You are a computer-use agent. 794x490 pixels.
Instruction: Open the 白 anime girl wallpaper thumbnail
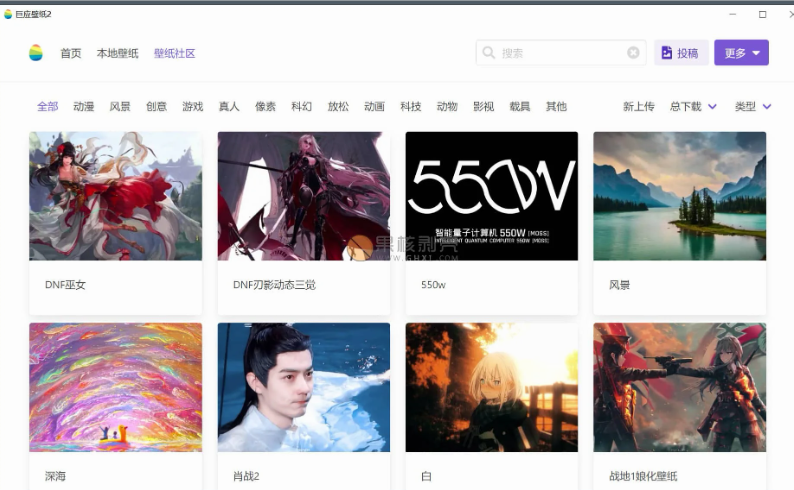point(492,387)
